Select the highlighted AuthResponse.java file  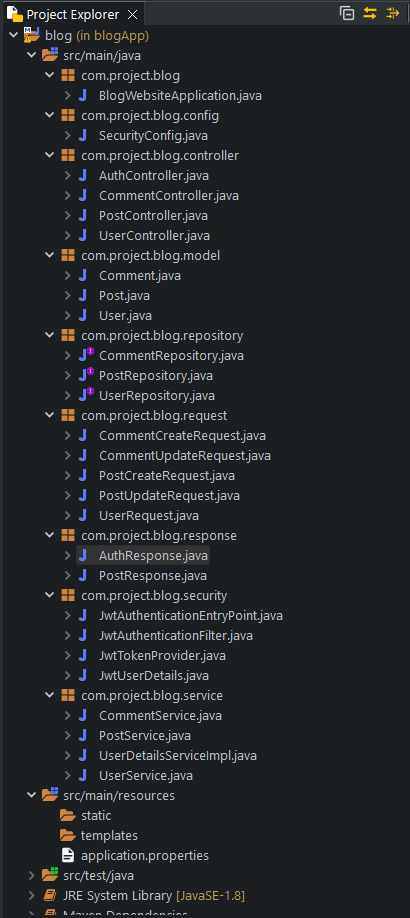tap(153, 555)
